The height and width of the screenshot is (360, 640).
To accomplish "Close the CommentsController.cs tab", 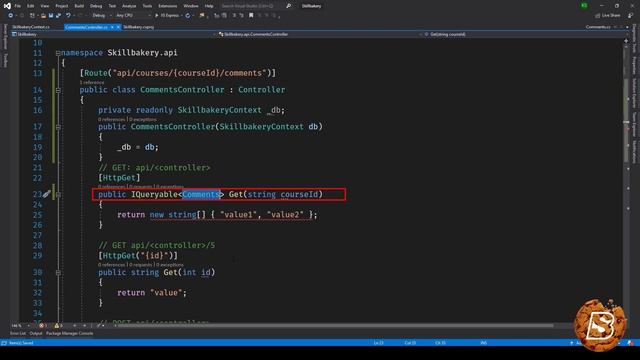I will pos(118,27).
